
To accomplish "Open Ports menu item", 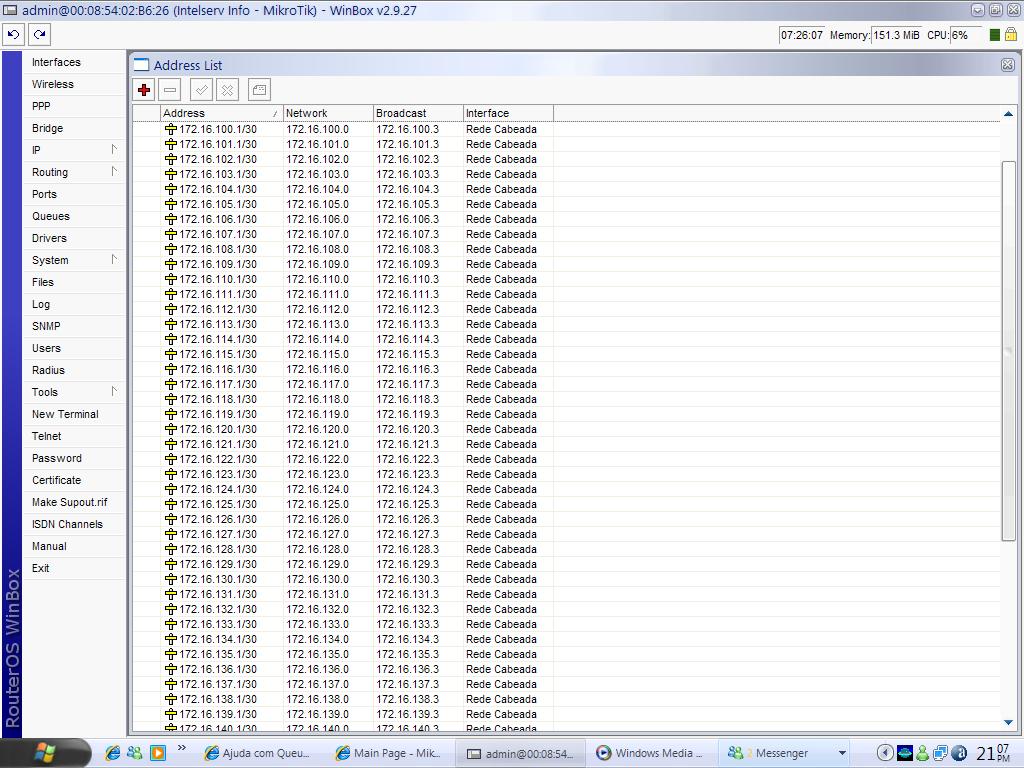I will point(74,194).
